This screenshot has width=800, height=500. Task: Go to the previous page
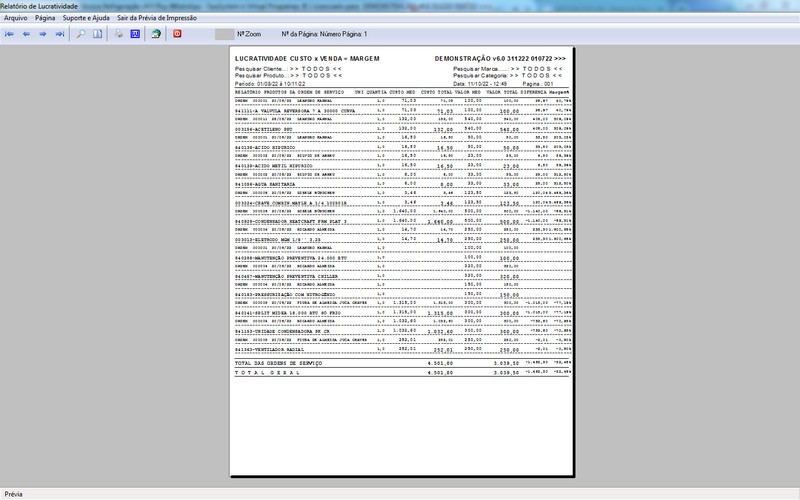click(x=27, y=34)
